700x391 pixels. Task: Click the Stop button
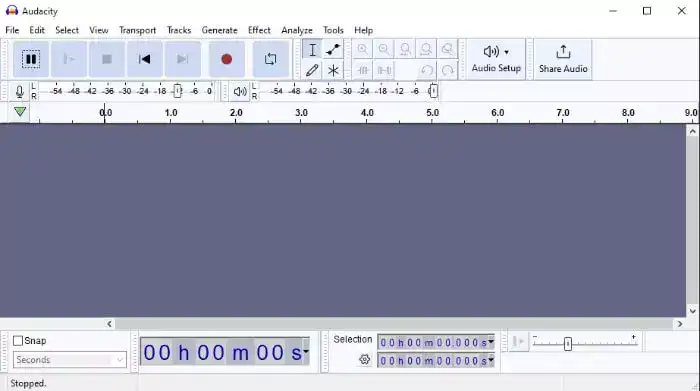(x=107, y=59)
